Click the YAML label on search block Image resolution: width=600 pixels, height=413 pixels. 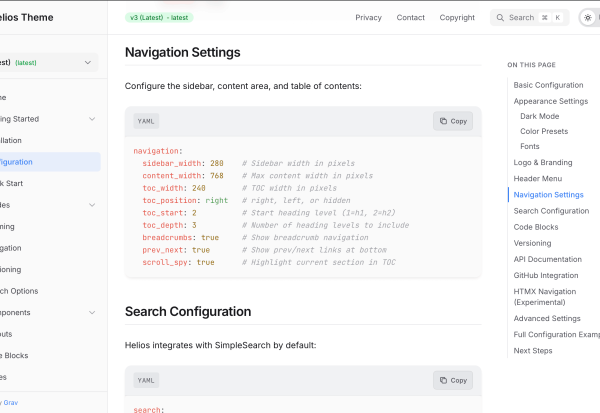point(146,380)
